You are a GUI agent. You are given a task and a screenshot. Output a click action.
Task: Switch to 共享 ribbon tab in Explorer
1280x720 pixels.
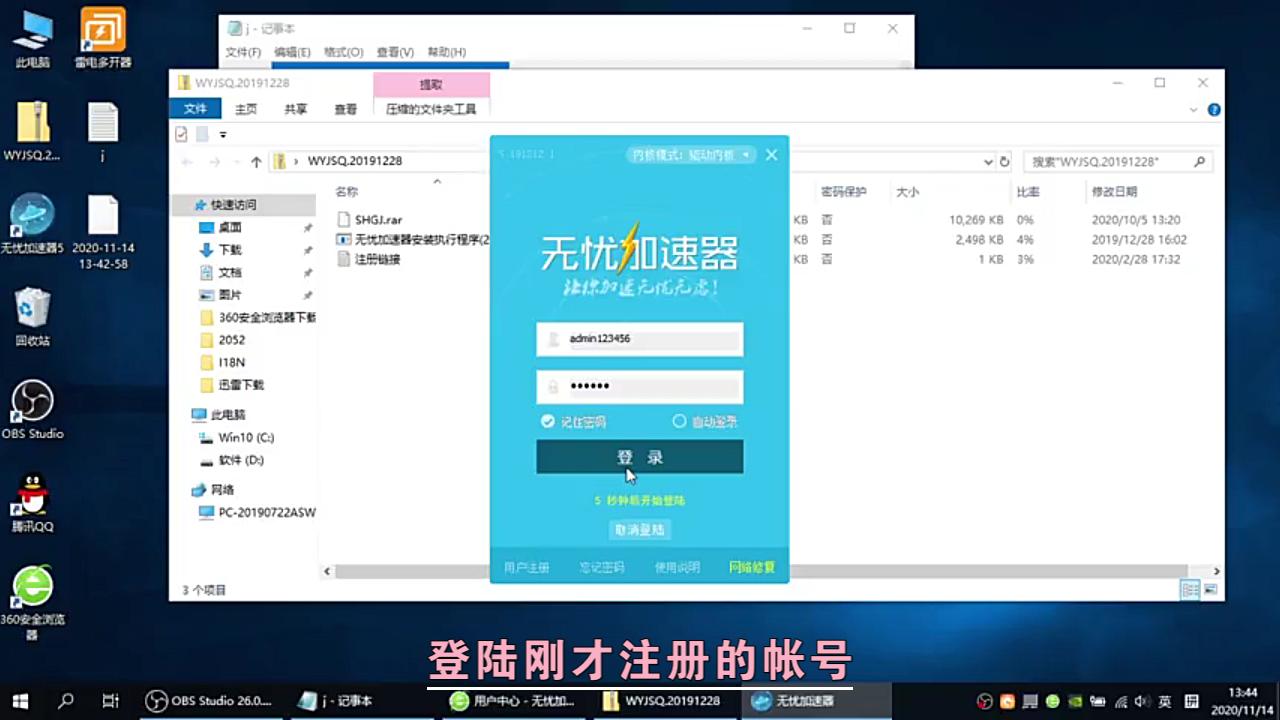(296, 109)
